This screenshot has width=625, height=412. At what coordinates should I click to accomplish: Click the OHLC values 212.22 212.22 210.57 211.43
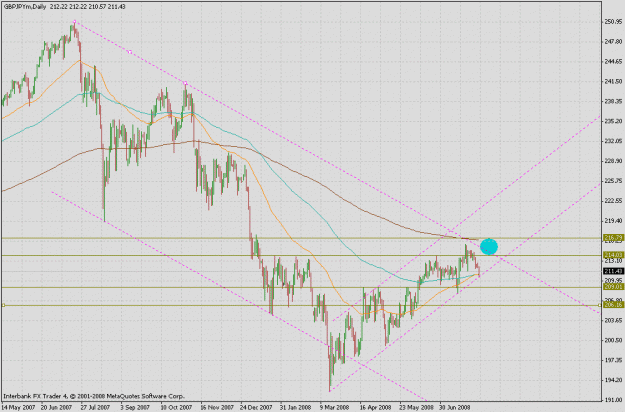click(88, 7)
